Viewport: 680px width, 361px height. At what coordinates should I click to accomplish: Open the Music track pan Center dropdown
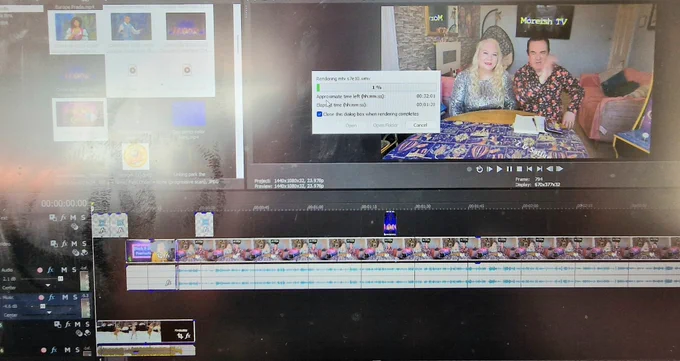pos(49,313)
